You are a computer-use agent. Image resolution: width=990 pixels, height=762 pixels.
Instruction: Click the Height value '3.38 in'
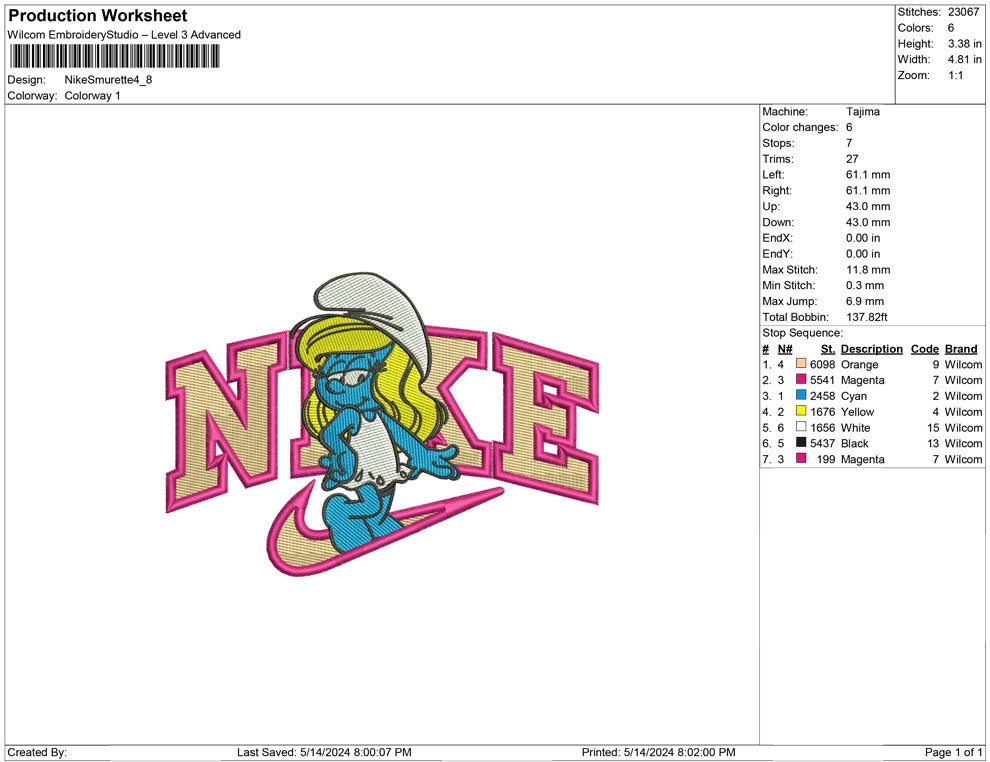(965, 44)
